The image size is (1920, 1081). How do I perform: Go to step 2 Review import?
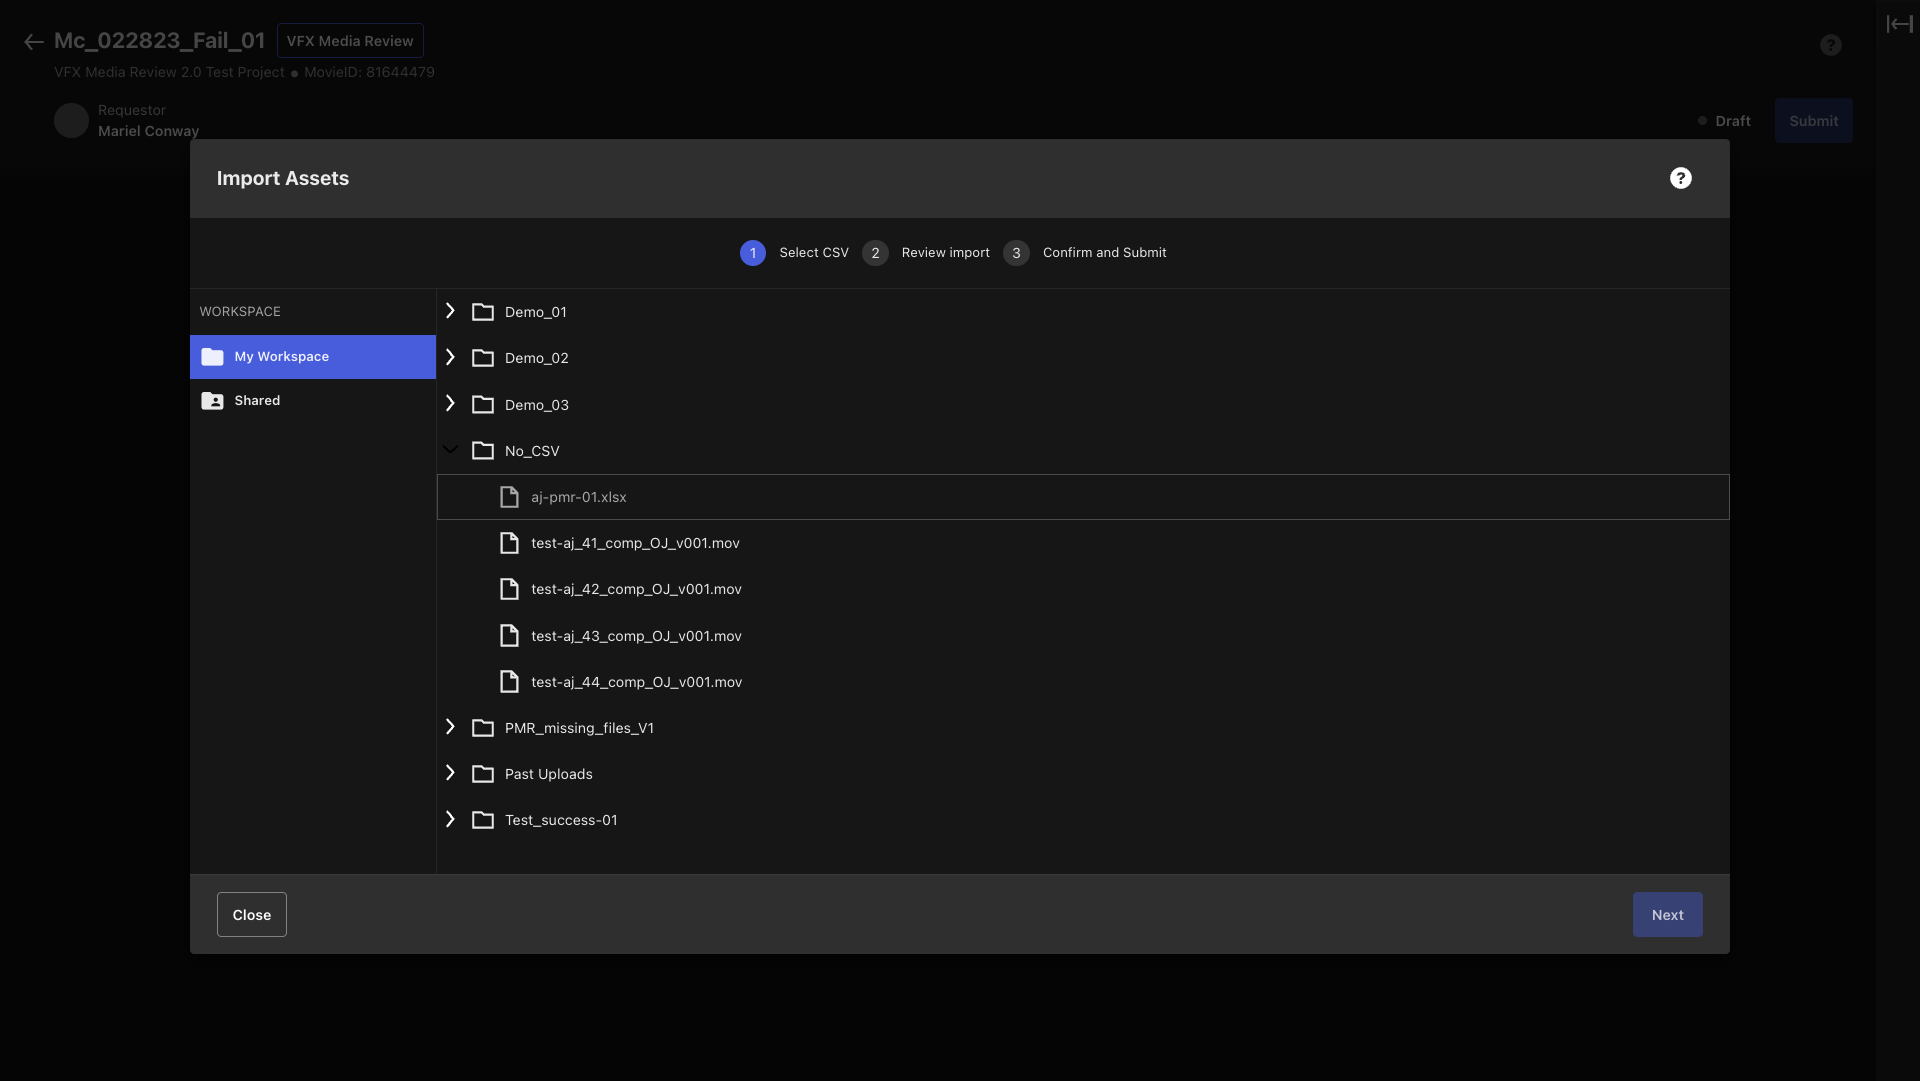926,253
